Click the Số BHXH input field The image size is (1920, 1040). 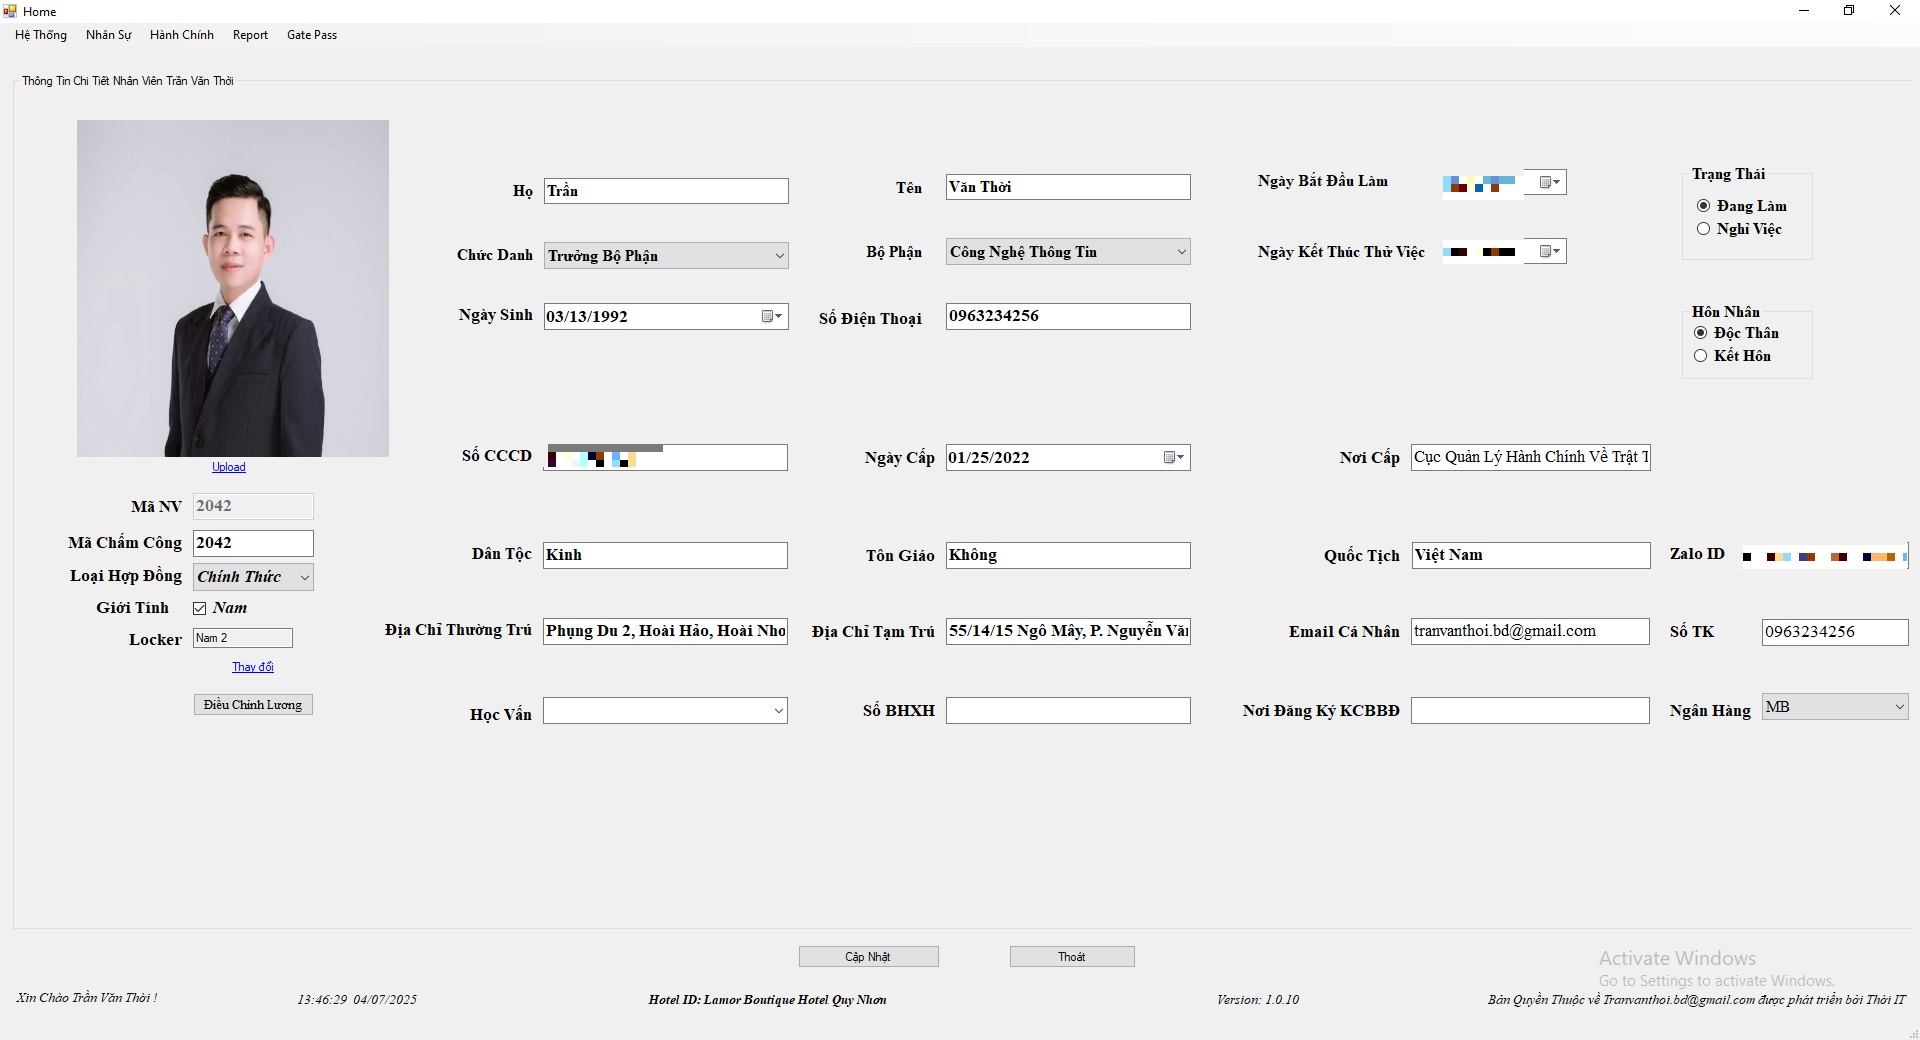click(1067, 711)
